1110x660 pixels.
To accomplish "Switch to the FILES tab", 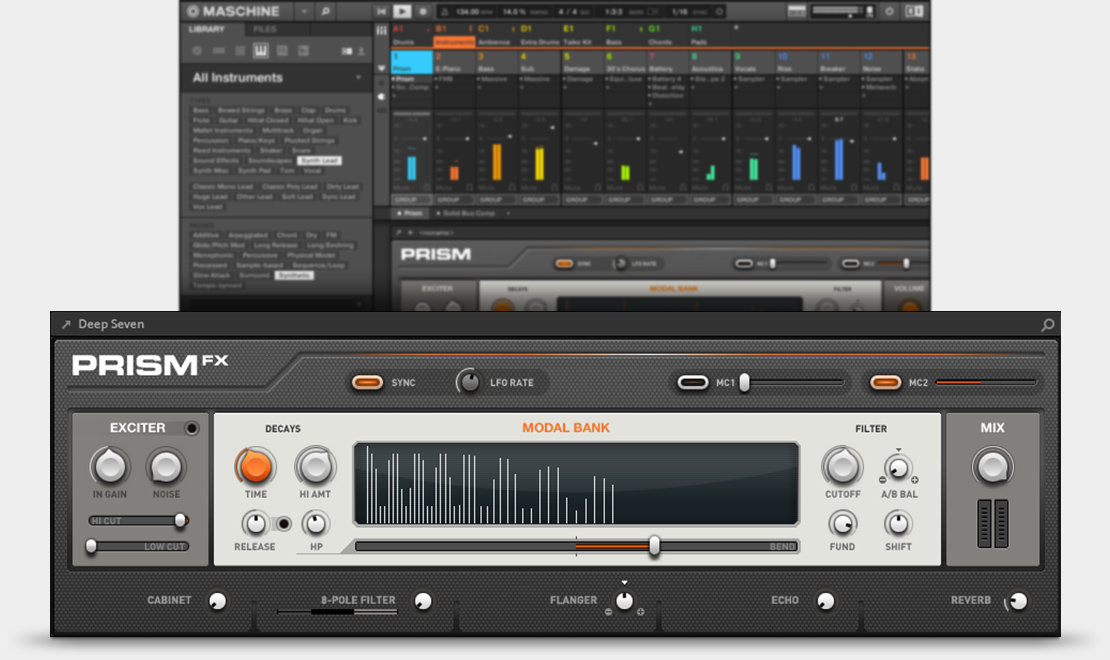I will [x=265, y=29].
